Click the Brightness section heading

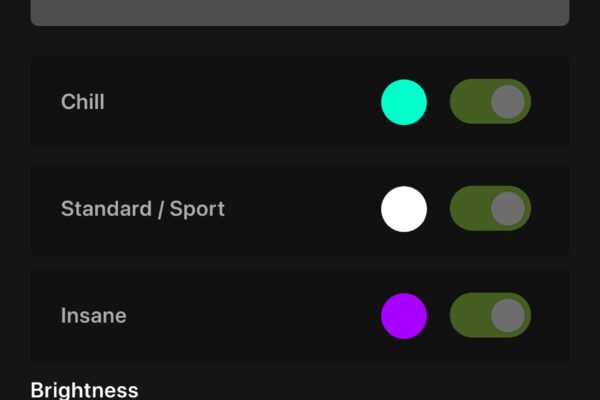click(84, 389)
